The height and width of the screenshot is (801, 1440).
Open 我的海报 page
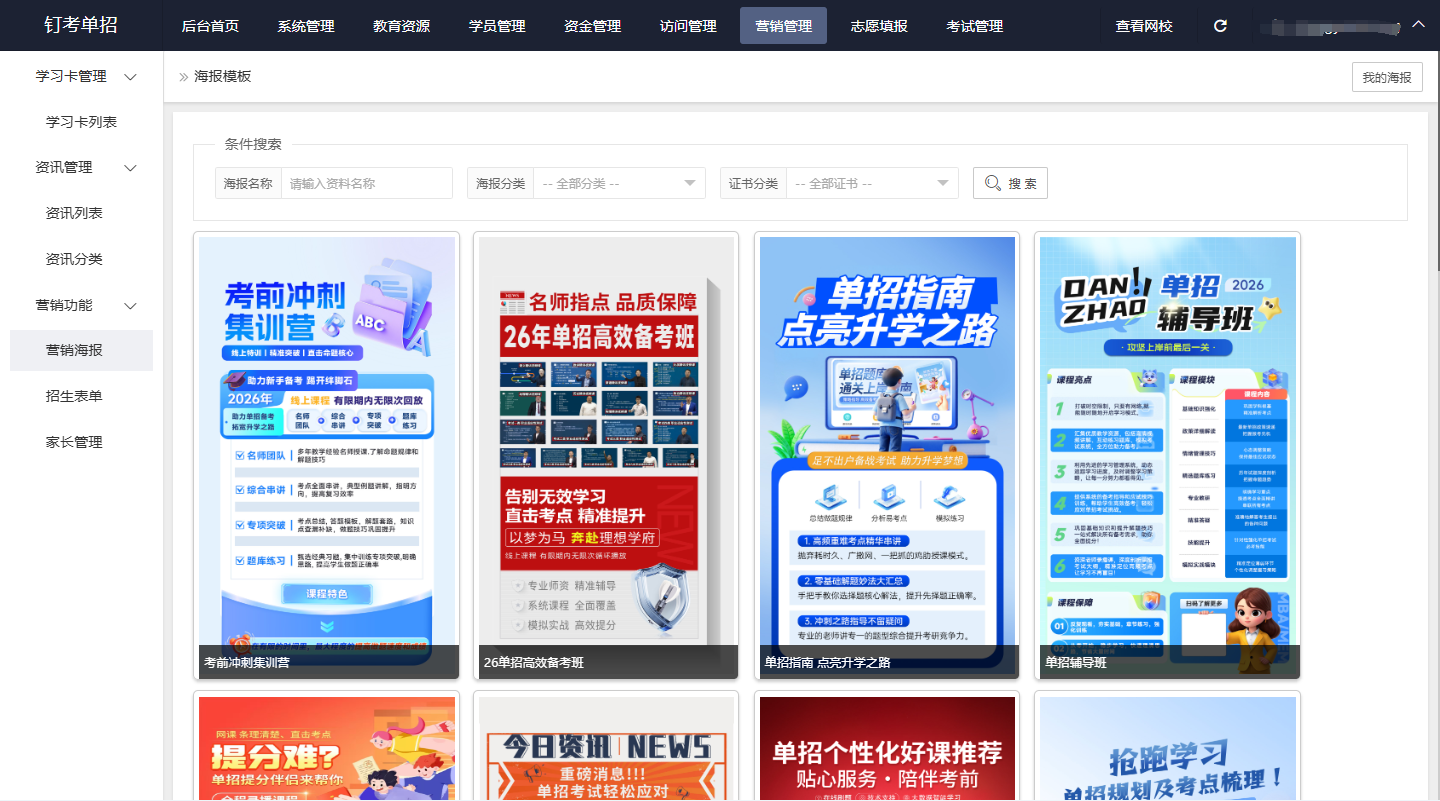pyautogui.click(x=1386, y=77)
